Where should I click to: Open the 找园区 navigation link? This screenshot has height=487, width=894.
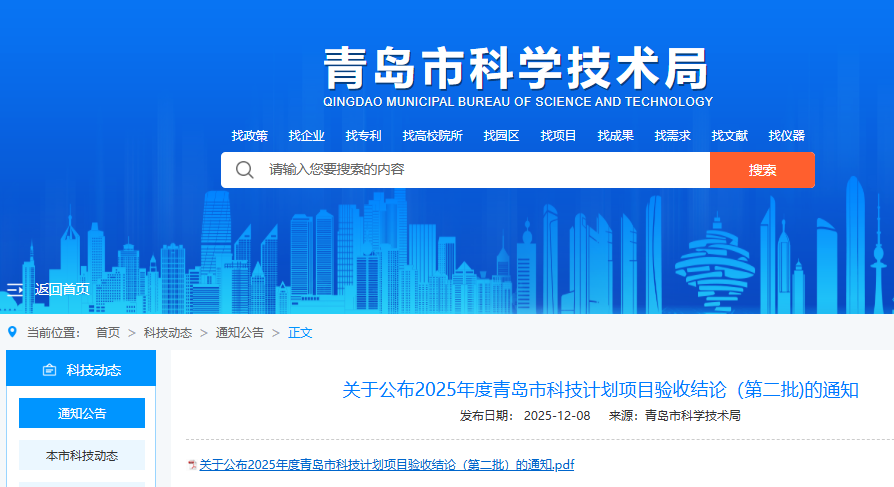[501, 136]
